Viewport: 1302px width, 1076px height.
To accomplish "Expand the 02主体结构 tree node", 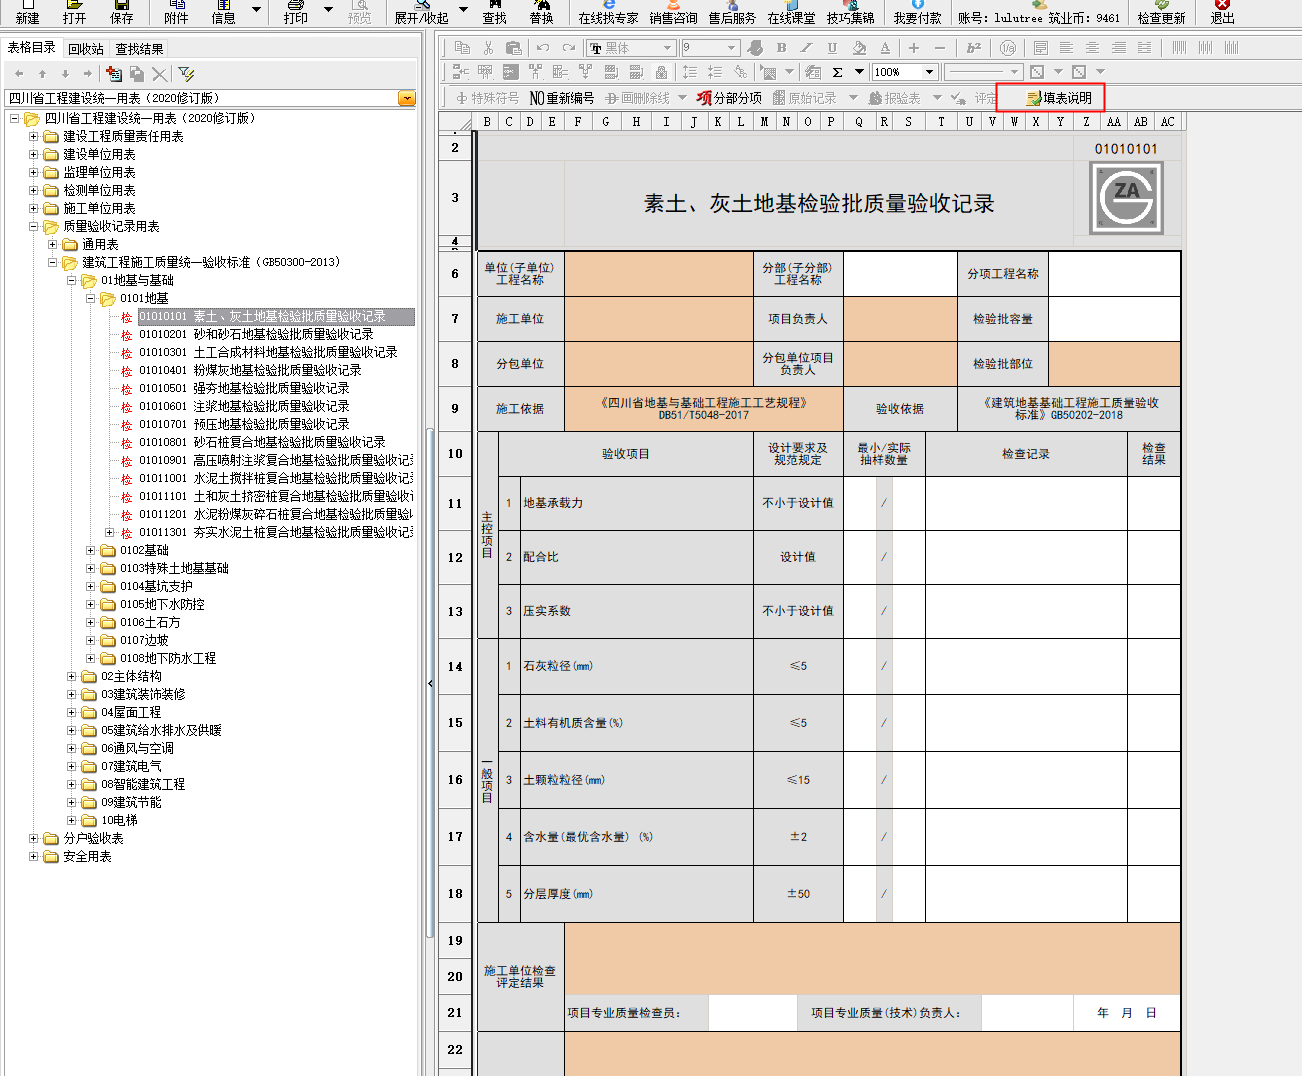I will [x=71, y=676].
